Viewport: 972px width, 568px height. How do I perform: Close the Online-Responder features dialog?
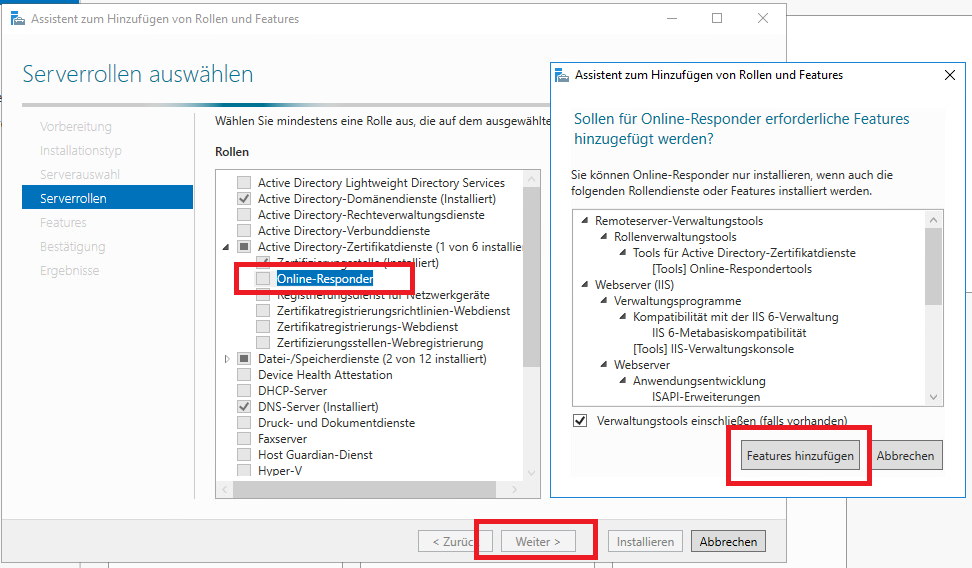click(949, 75)
